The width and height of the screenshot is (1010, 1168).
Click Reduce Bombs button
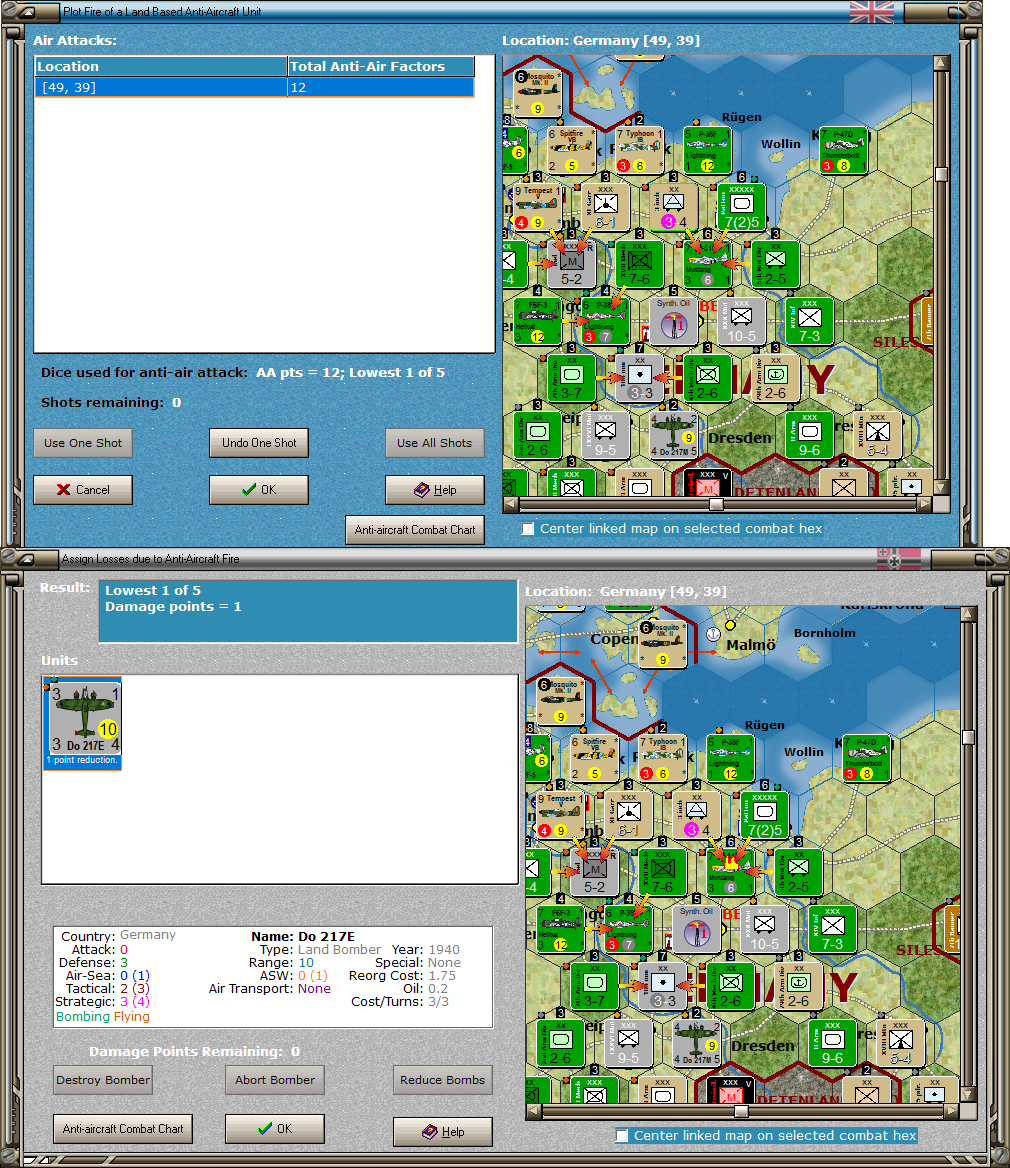(442, 1080)
